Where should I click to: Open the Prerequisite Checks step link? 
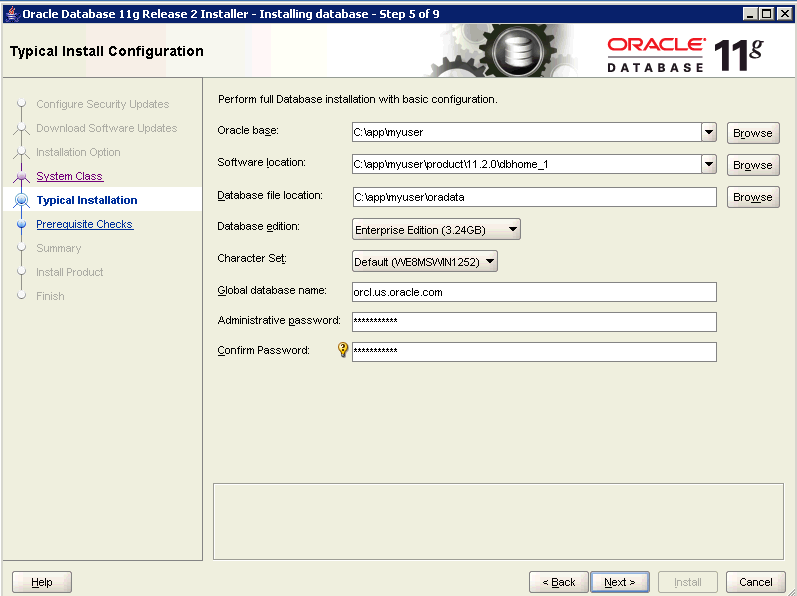point(84,224)
